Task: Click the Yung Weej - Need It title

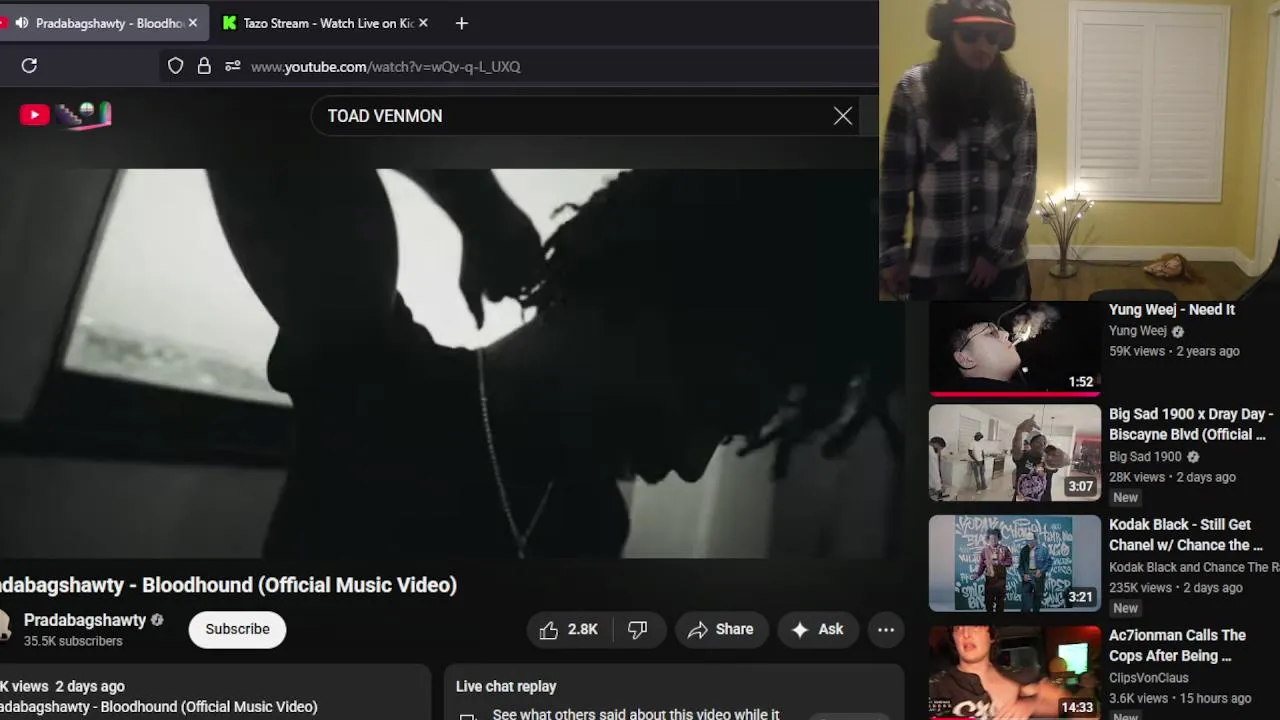Action: [x=1172, y=310]
